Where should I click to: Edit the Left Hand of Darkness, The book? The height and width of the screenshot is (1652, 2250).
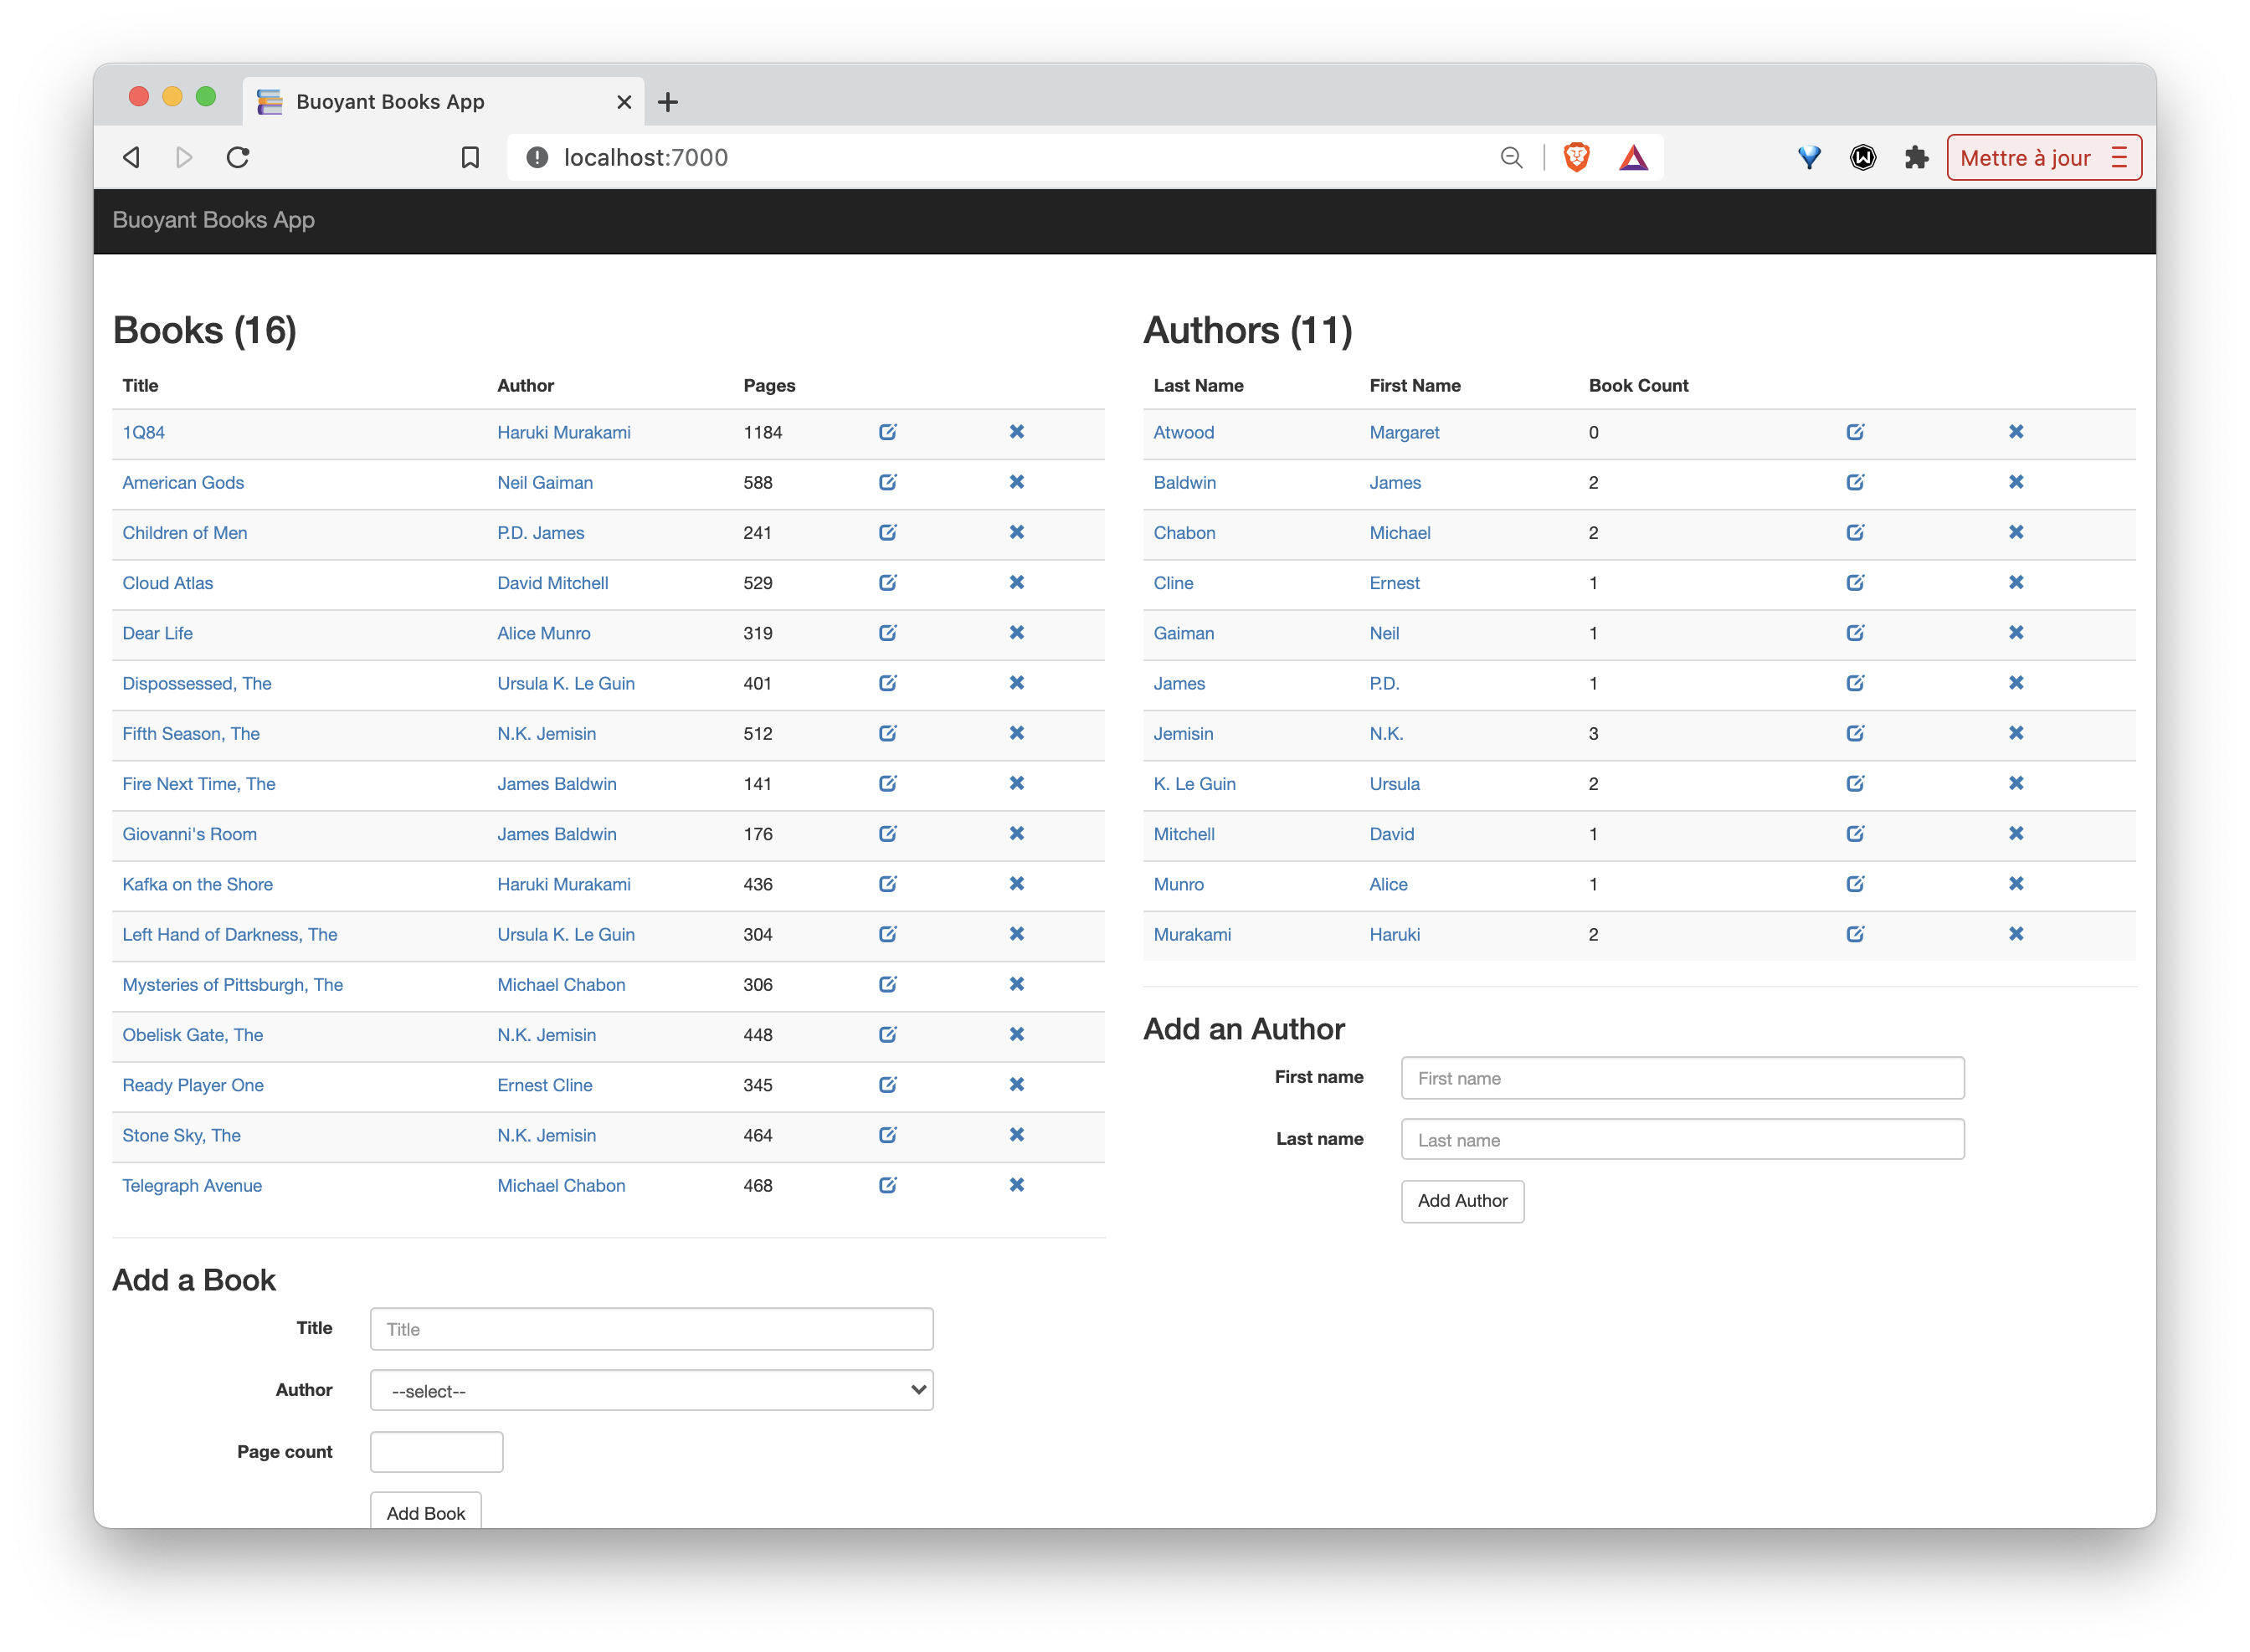(887, 934)
